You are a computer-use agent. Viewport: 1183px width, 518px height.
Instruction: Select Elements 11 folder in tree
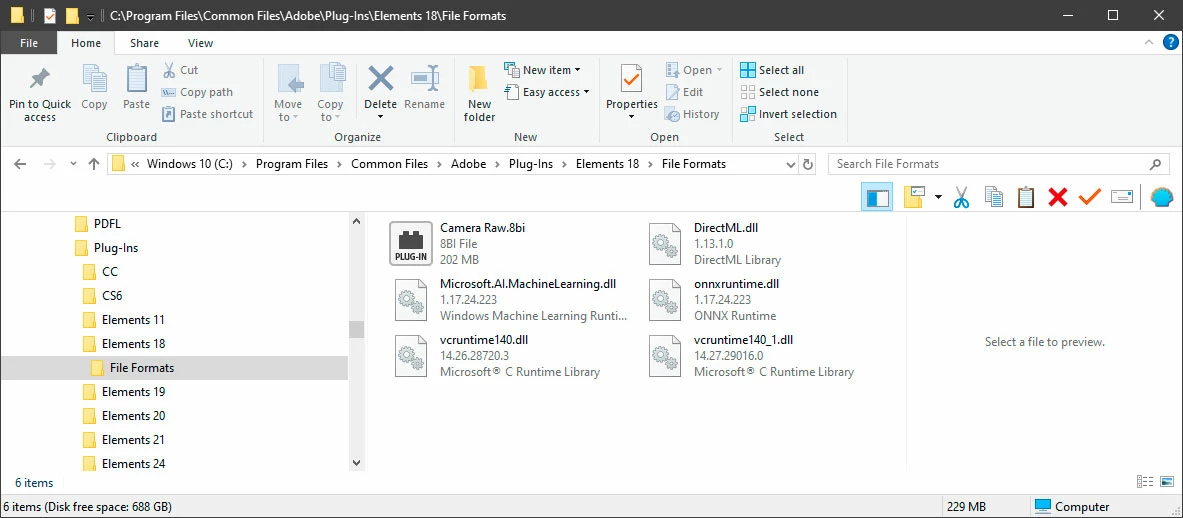(x=133, y=320)
